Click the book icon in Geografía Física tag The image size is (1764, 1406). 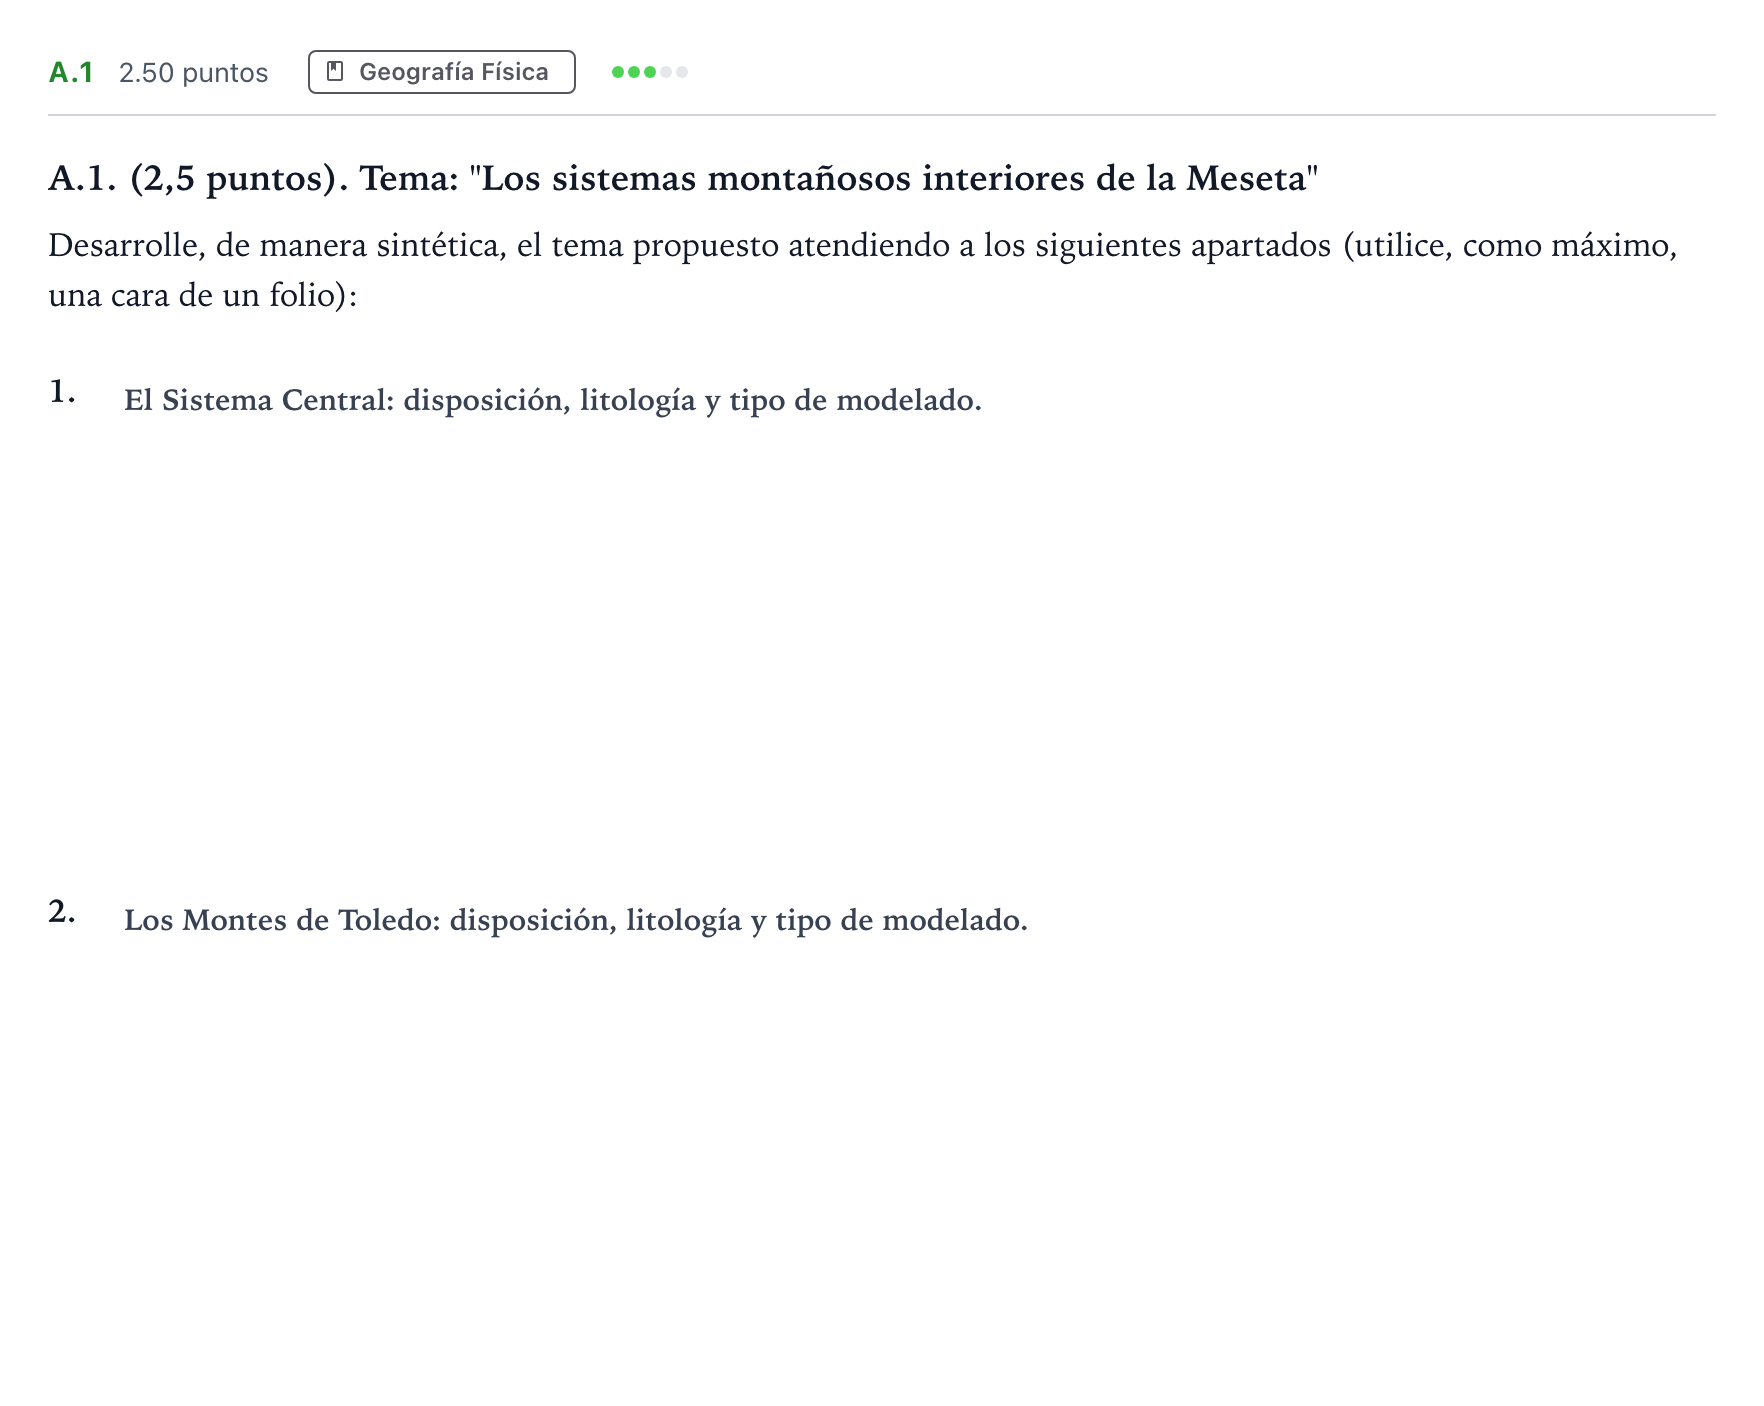click(335, 72)
